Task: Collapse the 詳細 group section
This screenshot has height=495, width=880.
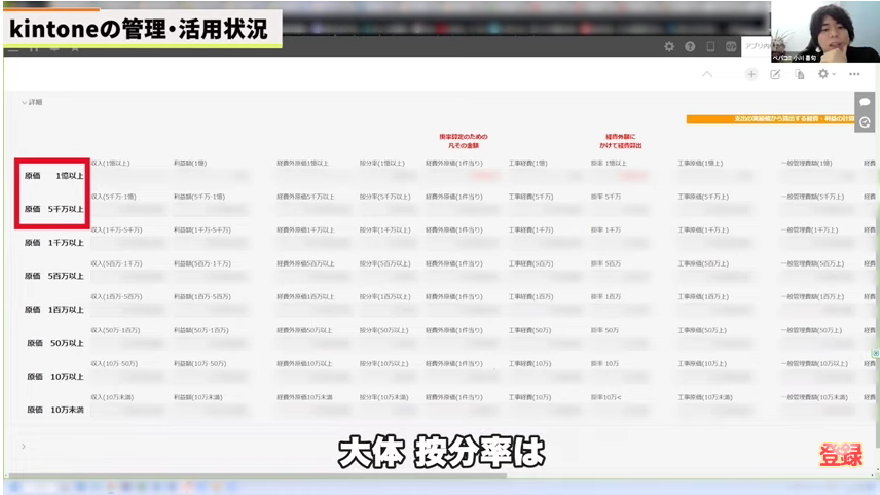Action: (24, 102)
